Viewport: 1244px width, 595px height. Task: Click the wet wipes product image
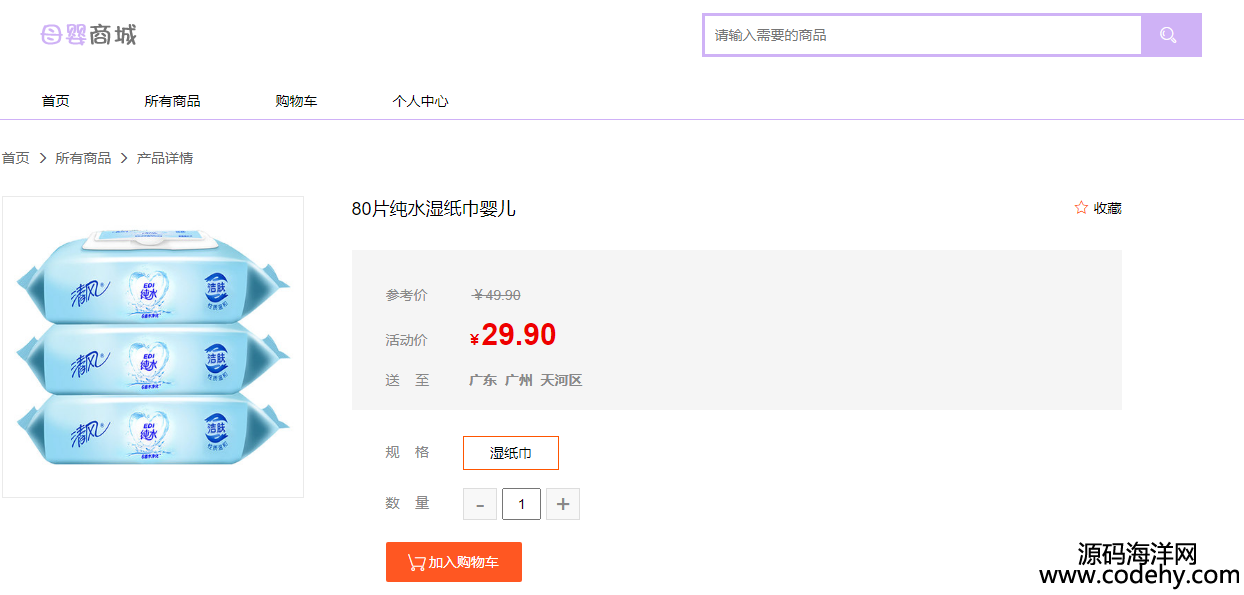coord(153,347)
